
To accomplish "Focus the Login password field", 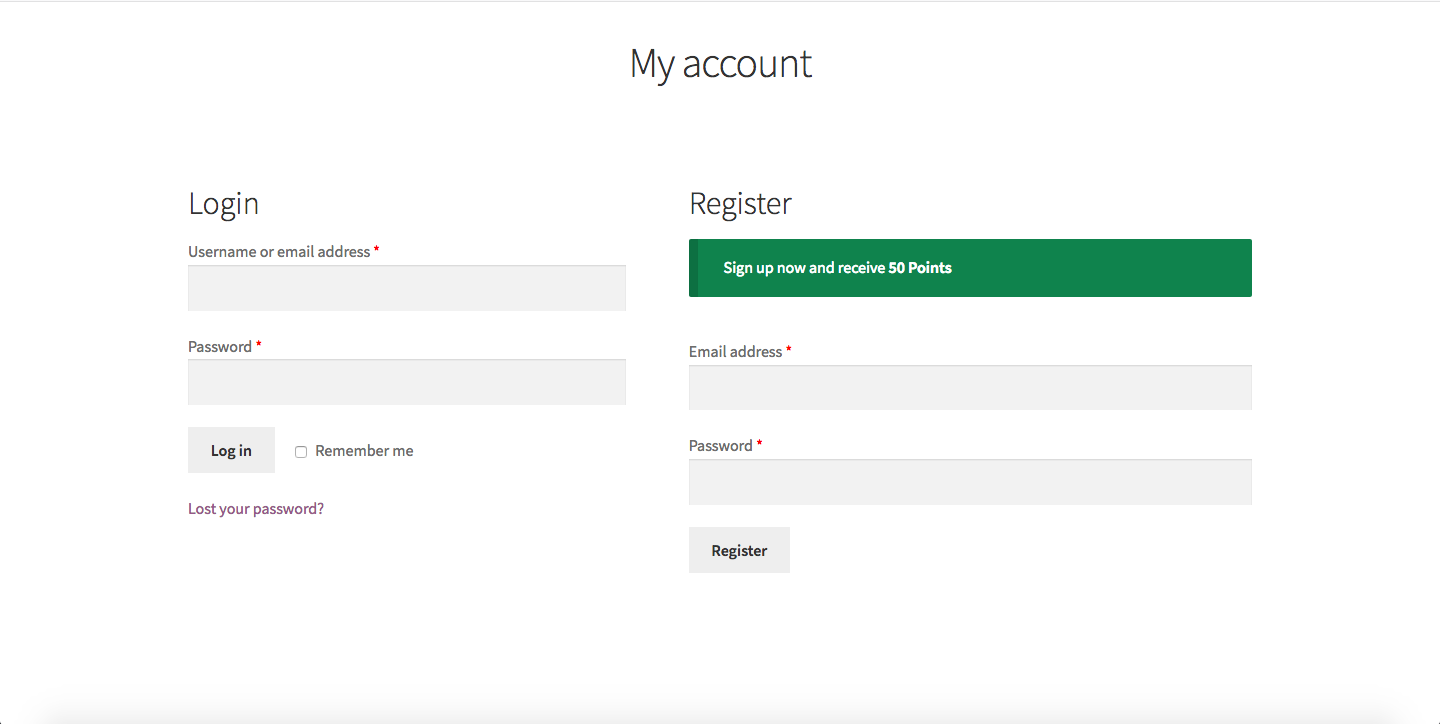I will pyautogui.click(x=407, y=382).
